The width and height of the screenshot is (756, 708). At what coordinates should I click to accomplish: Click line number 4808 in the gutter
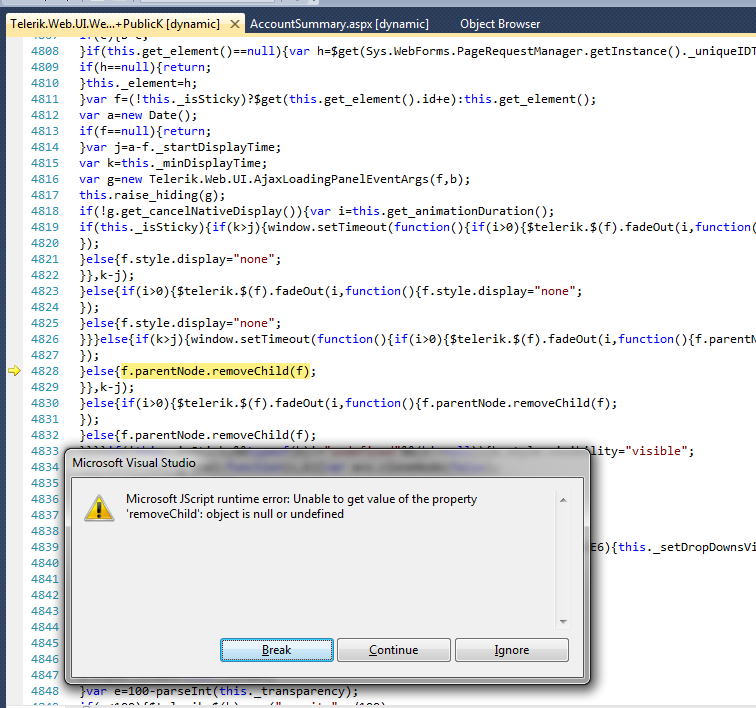click(x=44, y=51)
